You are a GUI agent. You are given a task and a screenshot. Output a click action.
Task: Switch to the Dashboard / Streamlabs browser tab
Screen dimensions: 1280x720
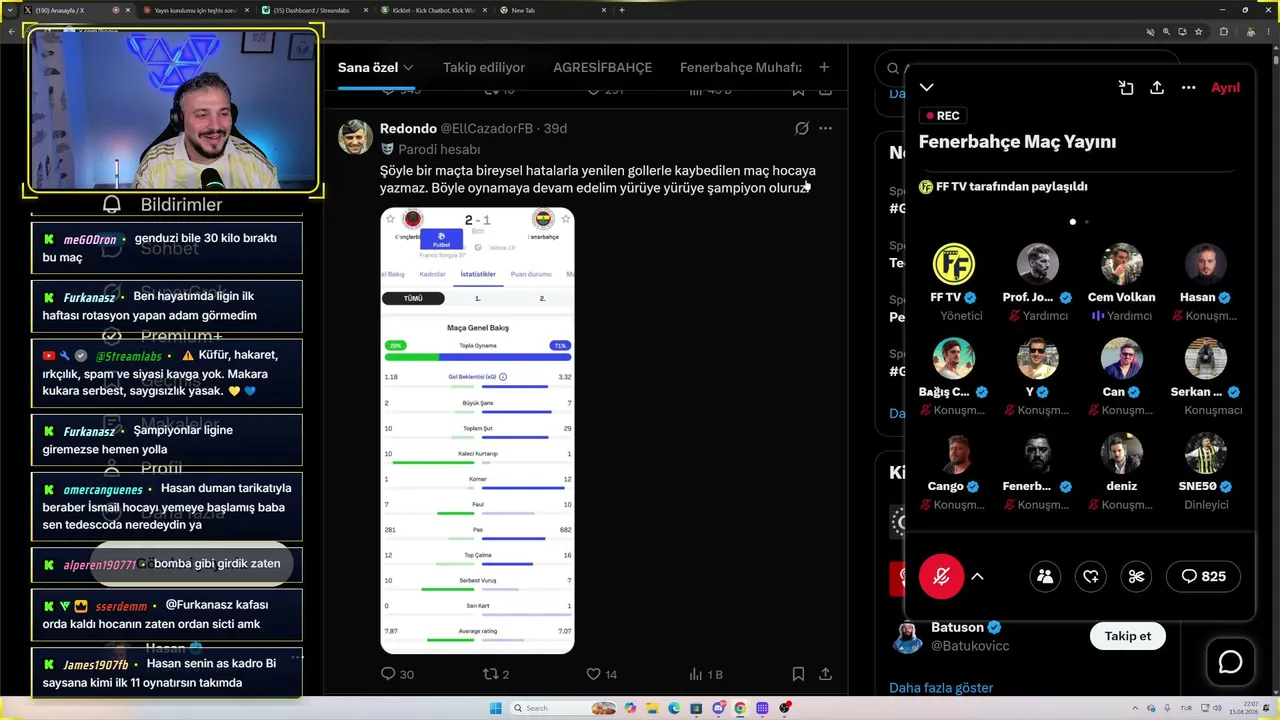coord(314,10)
